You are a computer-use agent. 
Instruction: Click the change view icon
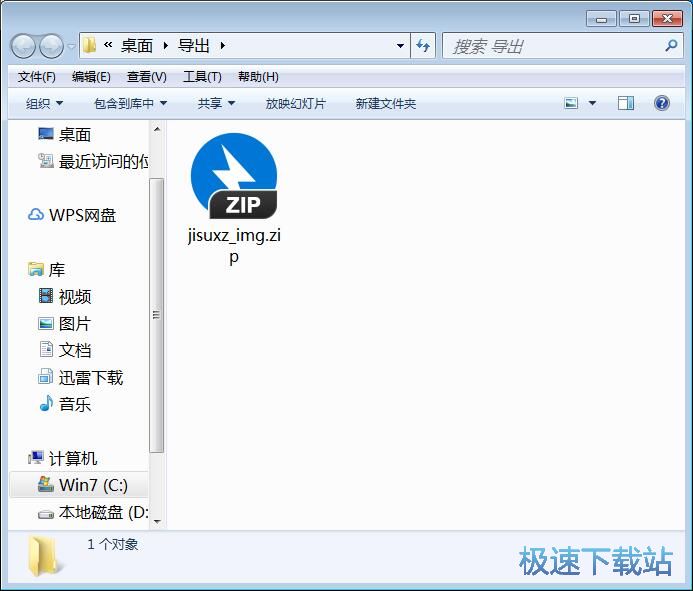[571, 103]
